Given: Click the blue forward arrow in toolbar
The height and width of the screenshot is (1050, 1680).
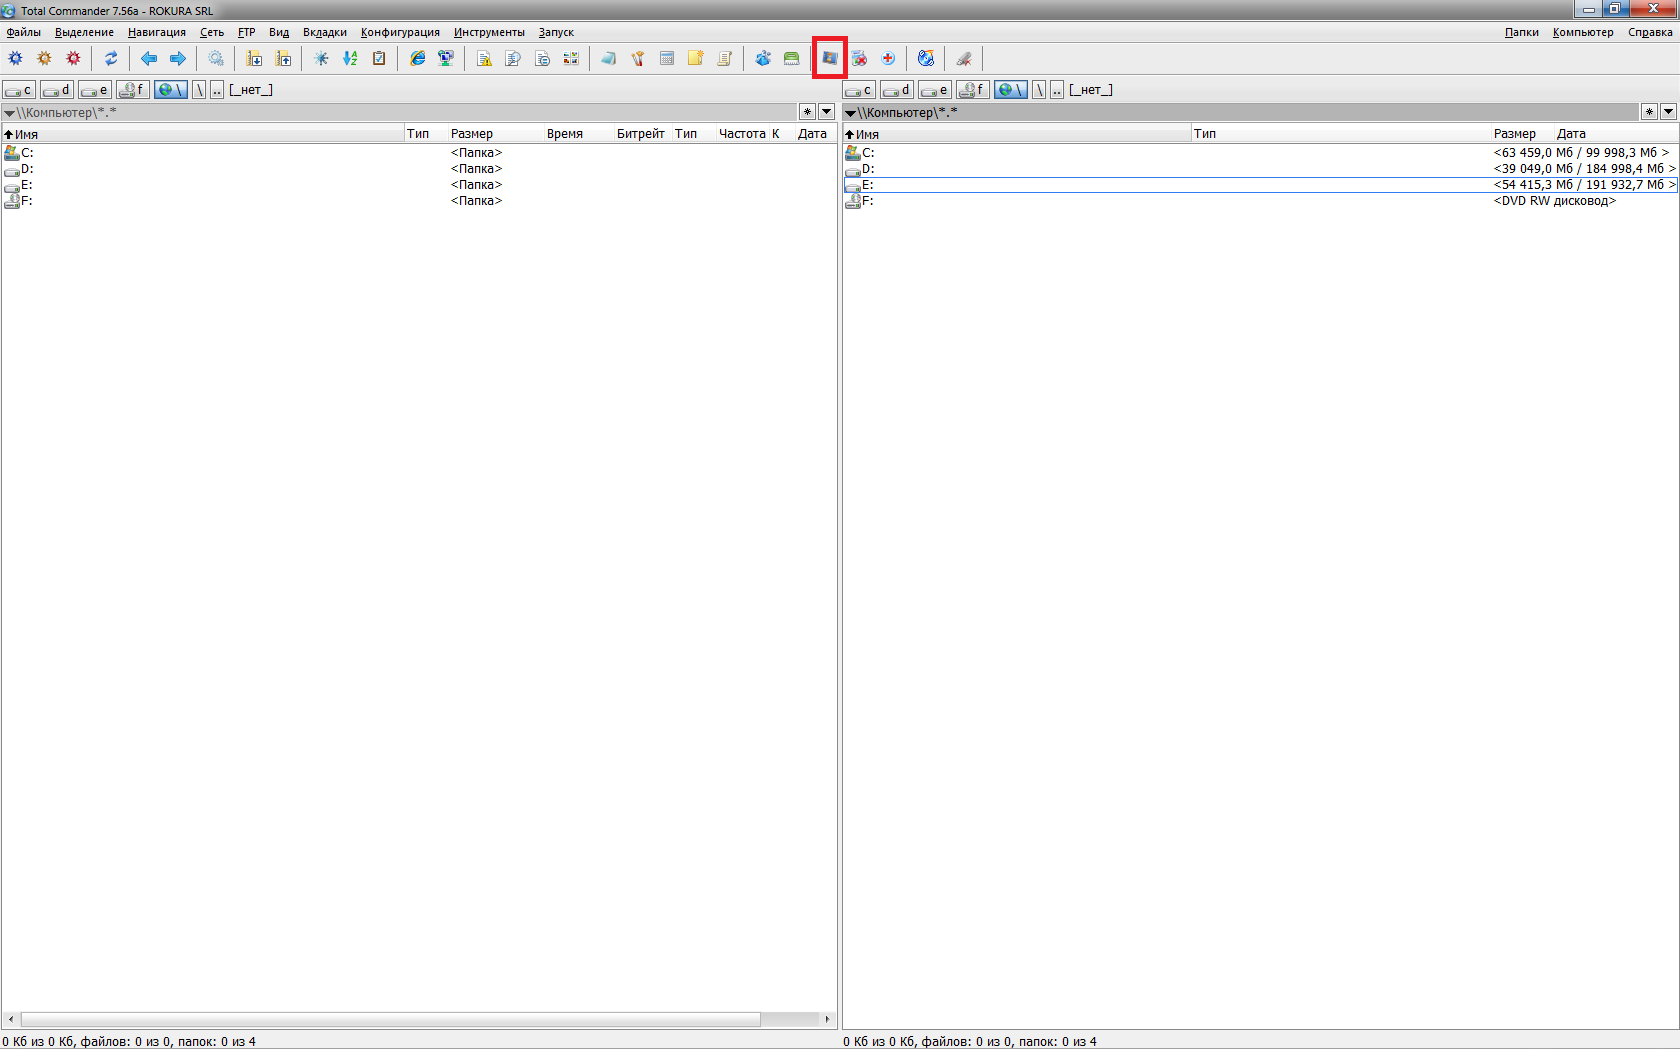Looking at the screenshot, I should click(178, 59).
